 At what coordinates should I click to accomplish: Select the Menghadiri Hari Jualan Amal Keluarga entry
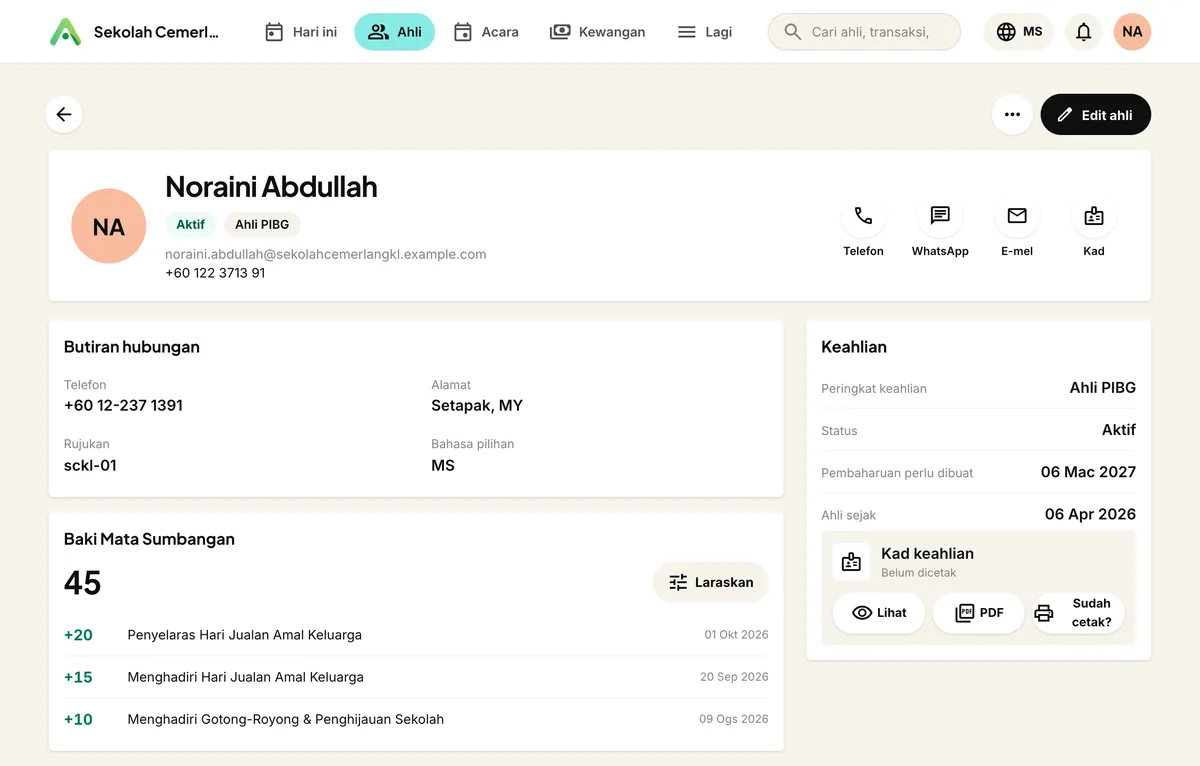416,677
